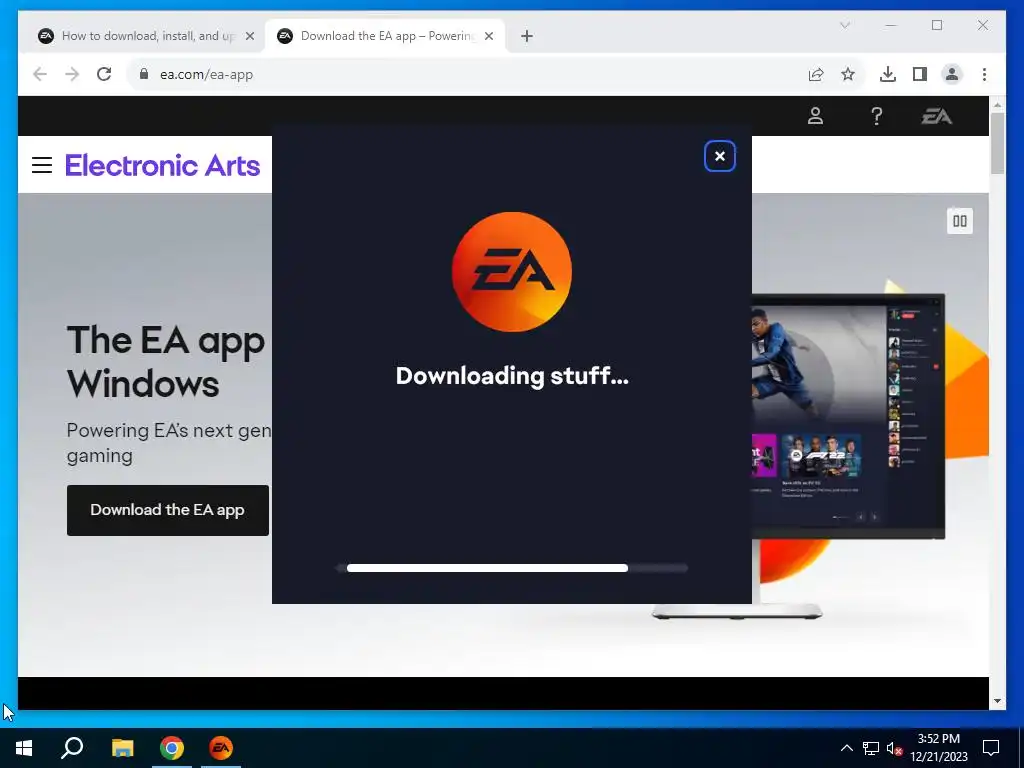
Task: Click the download progress bar
Action: click(511, 568)
